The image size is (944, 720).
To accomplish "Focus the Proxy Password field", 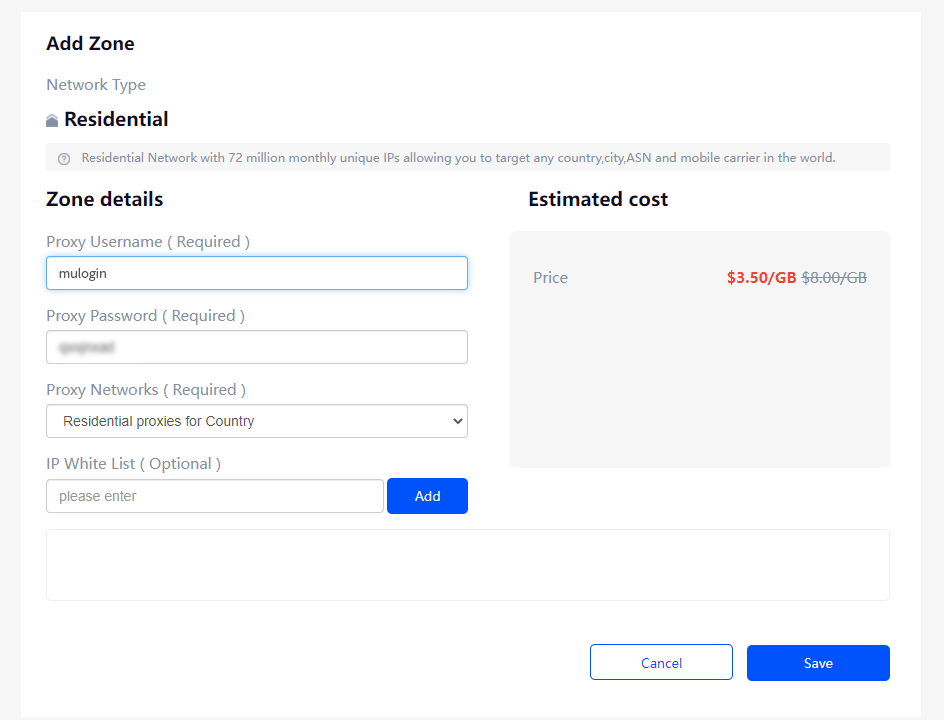I will point(257,347).
